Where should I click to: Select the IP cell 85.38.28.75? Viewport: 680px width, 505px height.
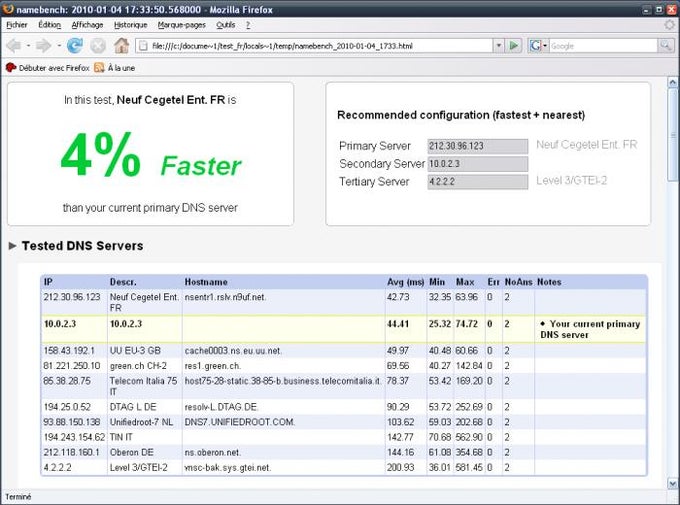(67, 381)
